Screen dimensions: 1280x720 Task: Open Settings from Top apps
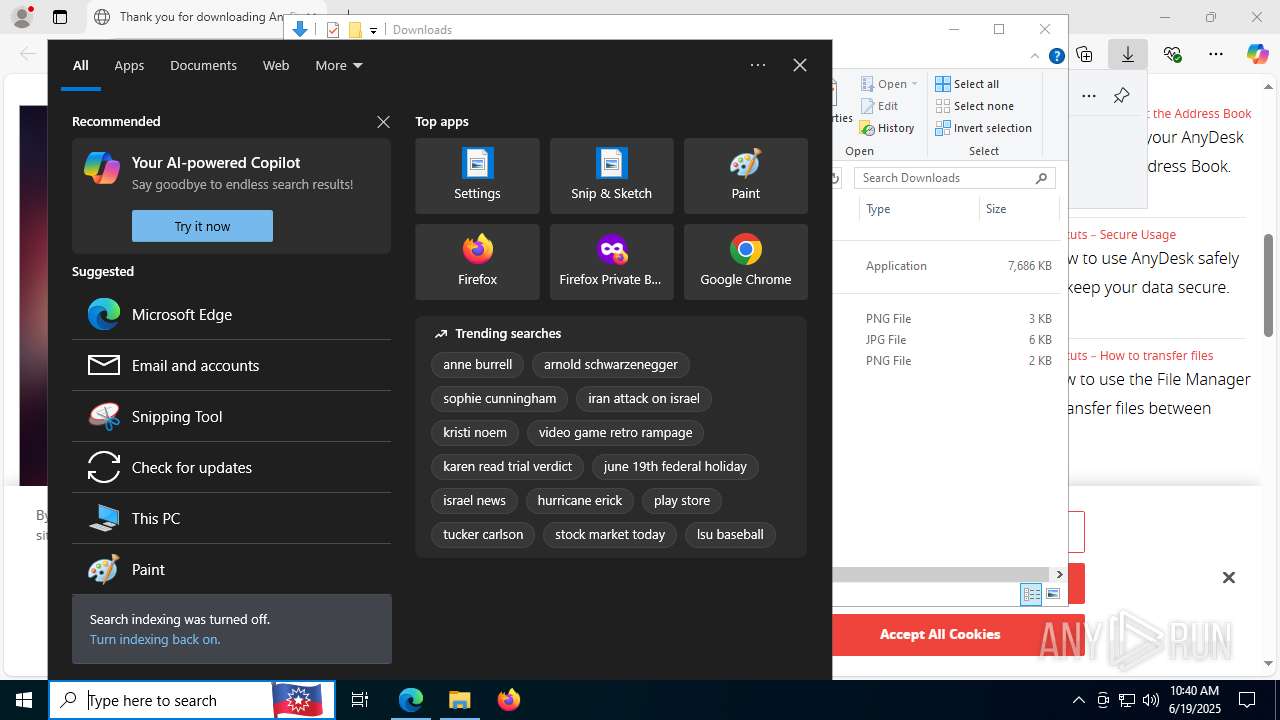(x=477, y=176)
